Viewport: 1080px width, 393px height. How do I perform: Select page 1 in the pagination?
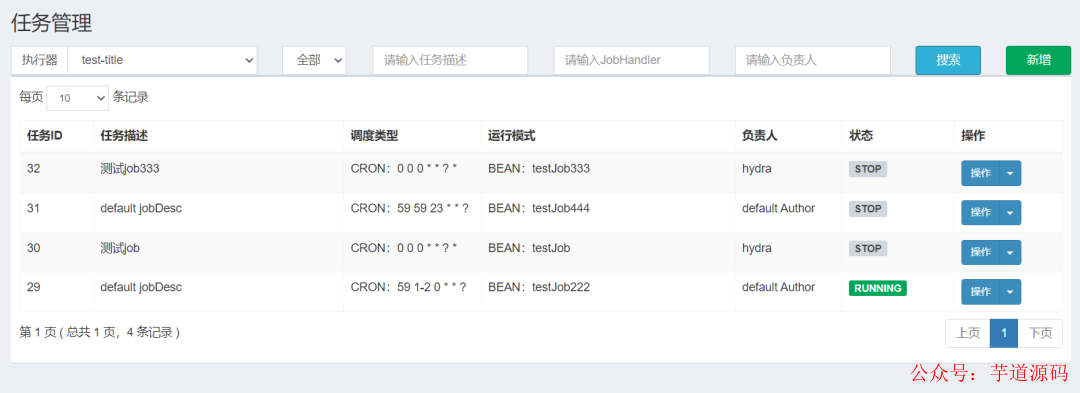point(1004,333)
